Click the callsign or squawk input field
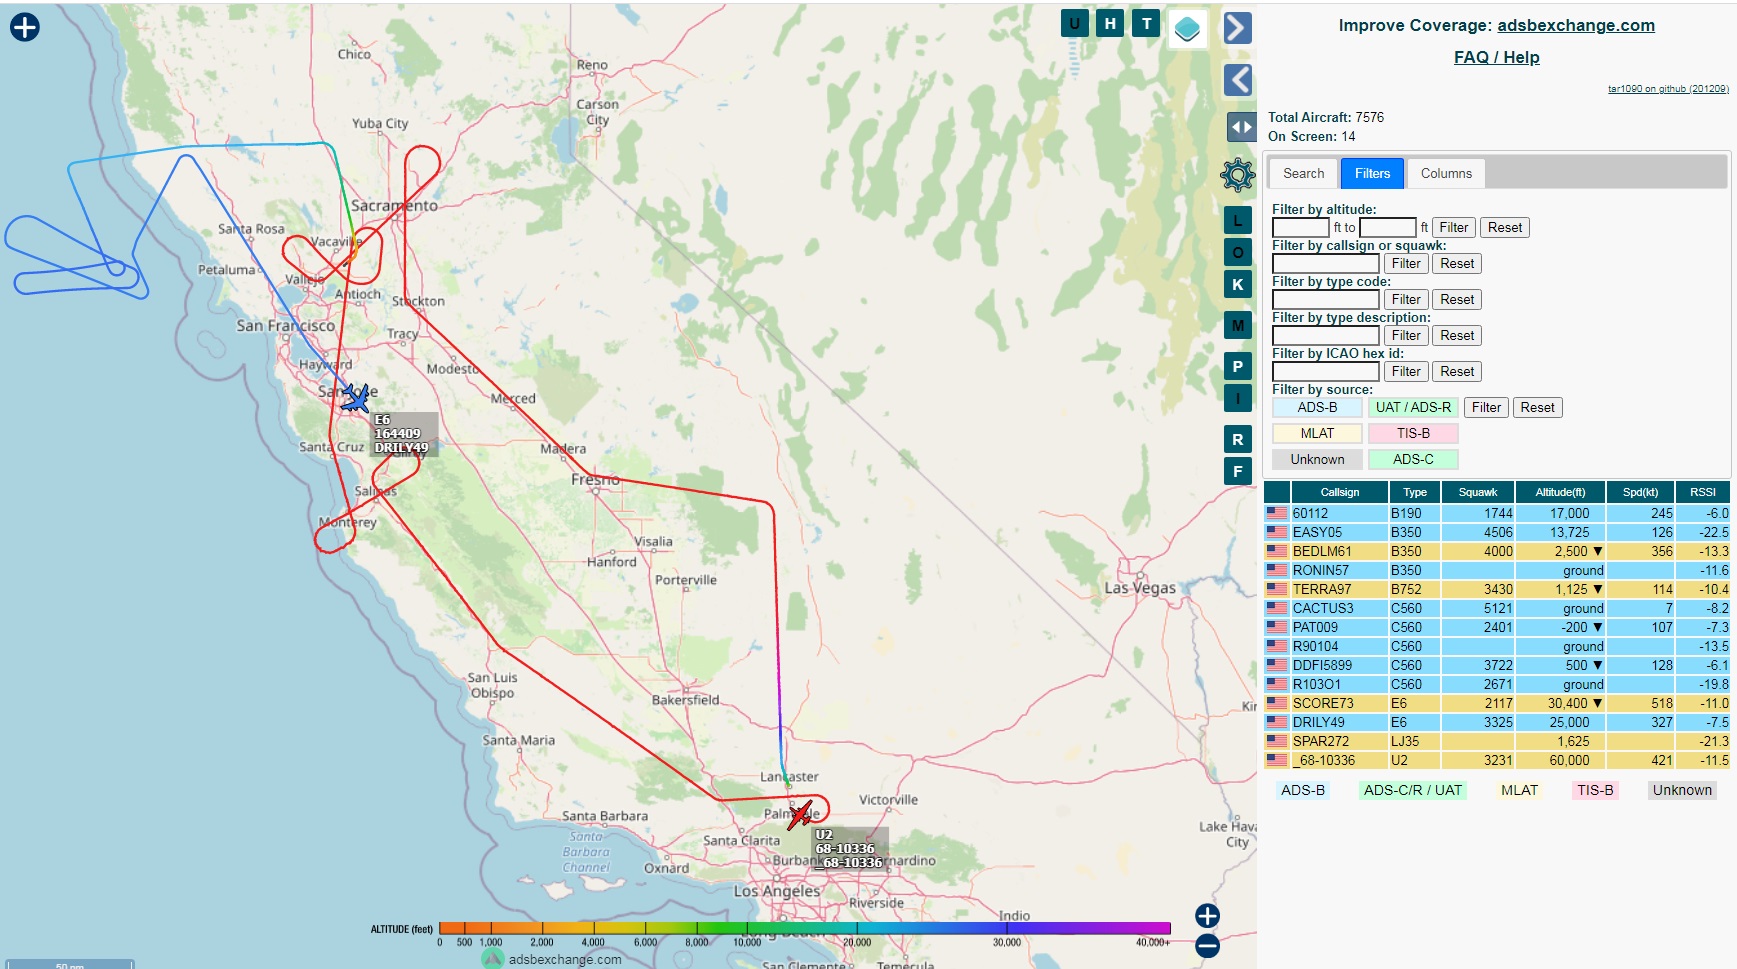1737x969 pixels. [1325, 264]
